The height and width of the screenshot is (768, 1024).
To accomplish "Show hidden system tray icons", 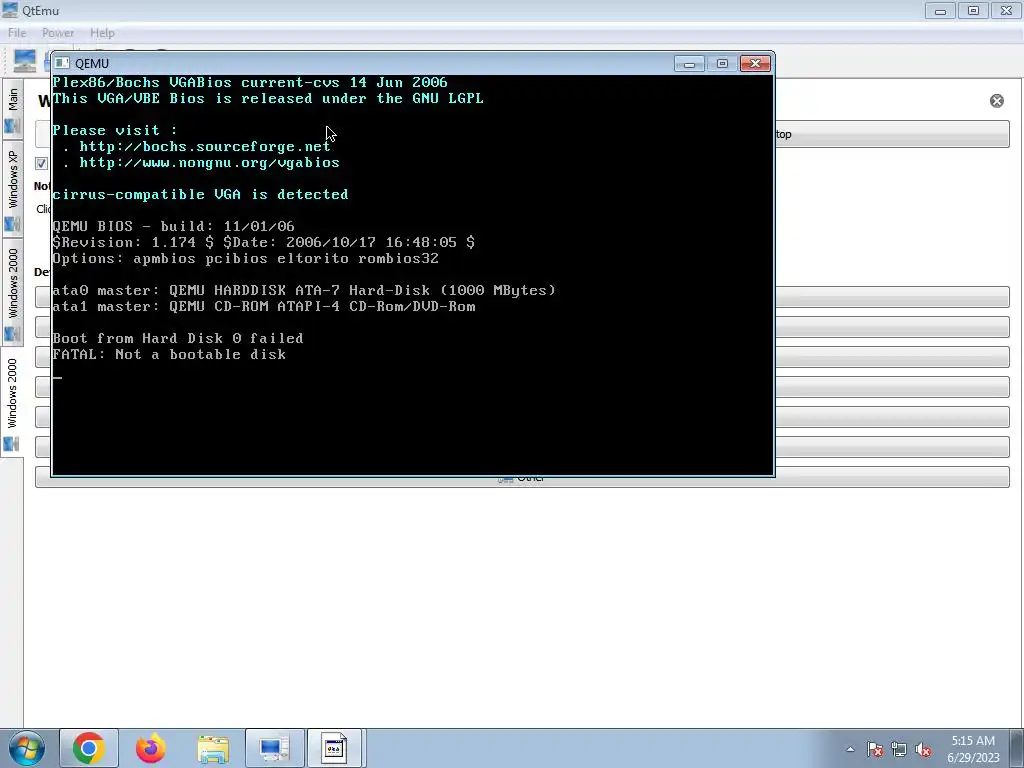I will click(850, 749).
